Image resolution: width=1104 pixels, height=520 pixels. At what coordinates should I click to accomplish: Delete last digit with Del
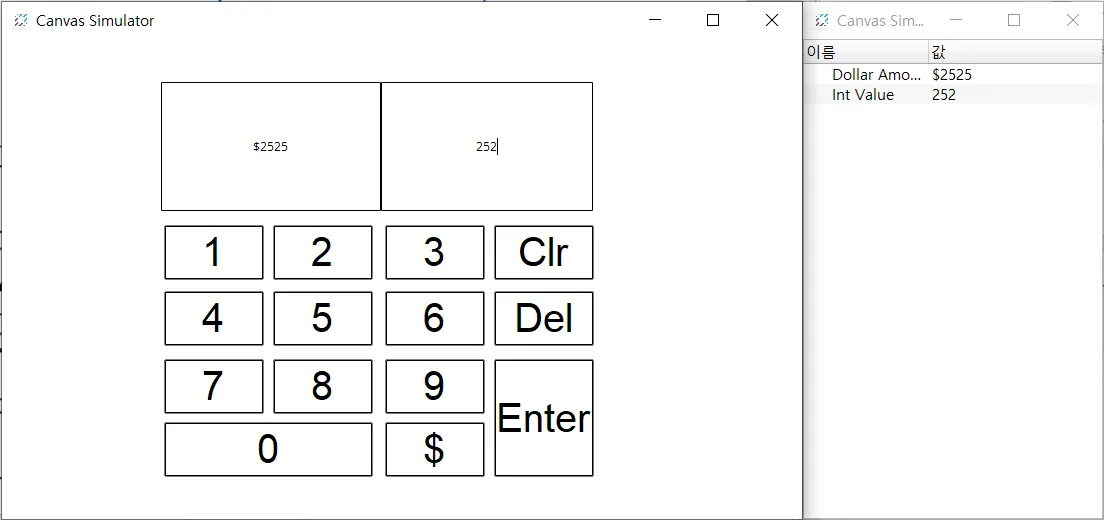coord(543,318)
